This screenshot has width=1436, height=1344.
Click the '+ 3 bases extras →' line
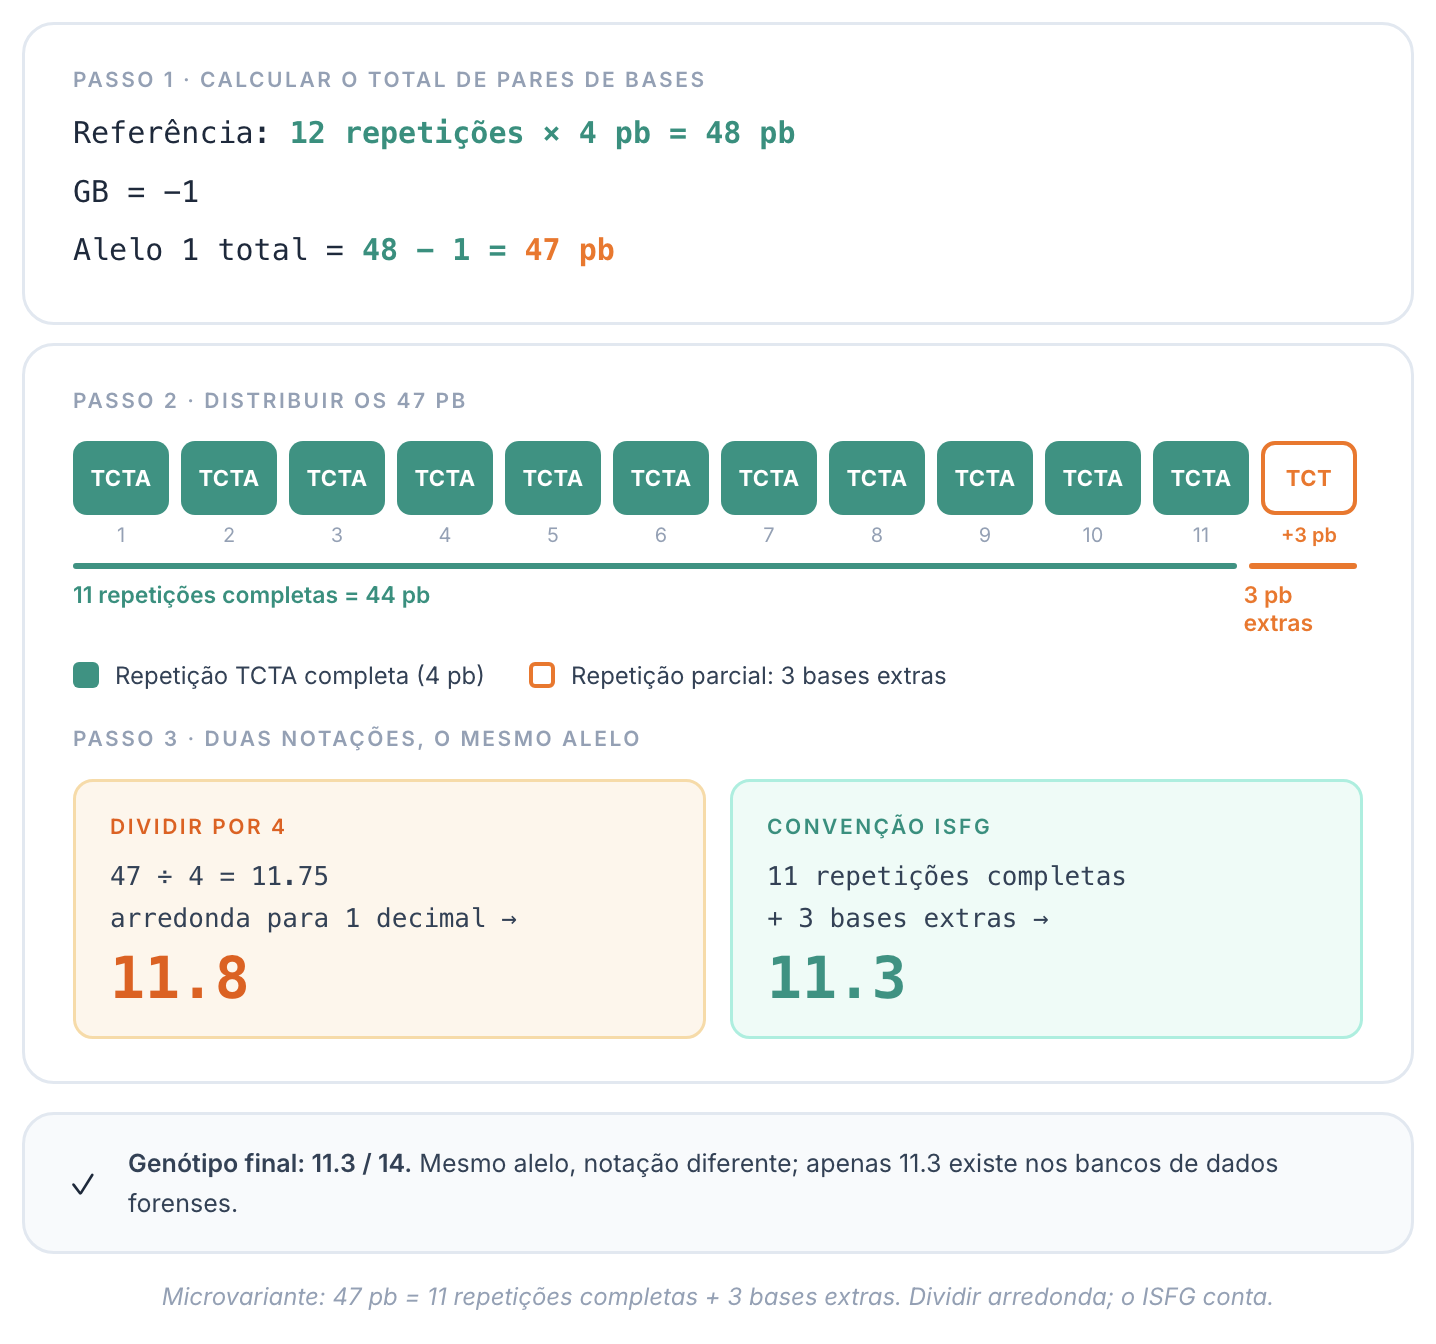908,918
